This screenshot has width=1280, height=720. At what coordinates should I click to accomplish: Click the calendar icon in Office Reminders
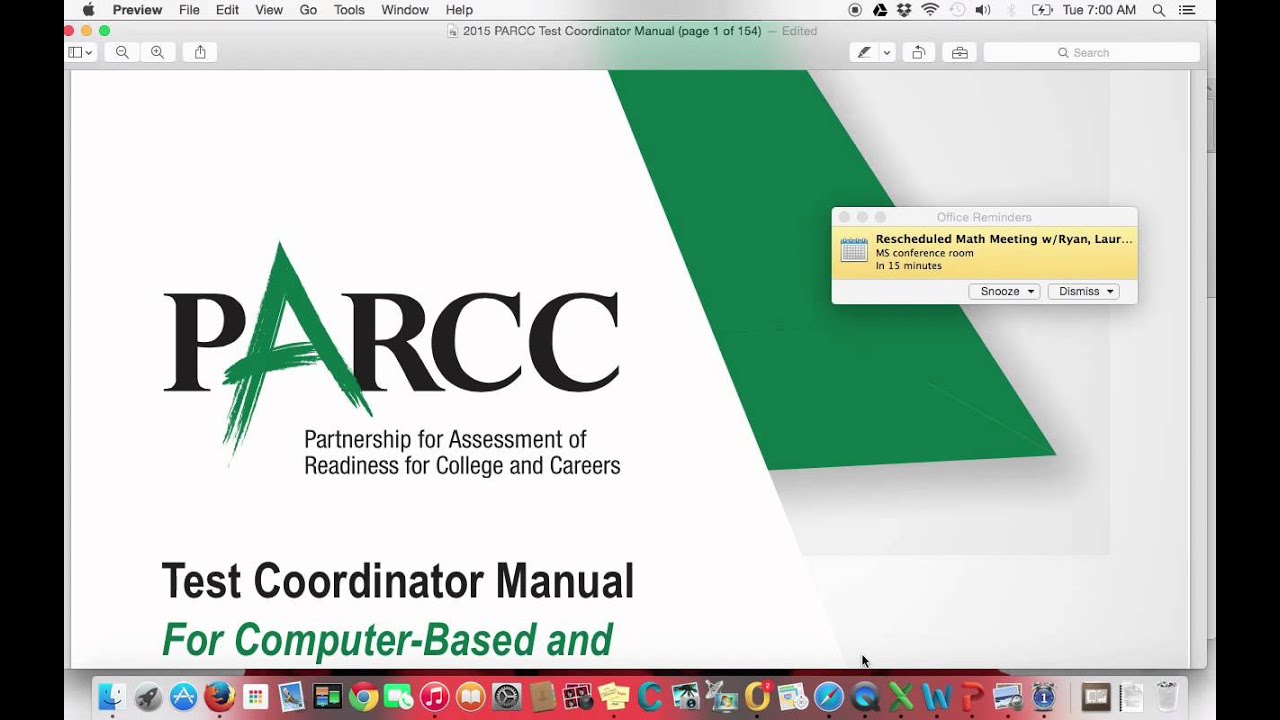click(854, 250)
